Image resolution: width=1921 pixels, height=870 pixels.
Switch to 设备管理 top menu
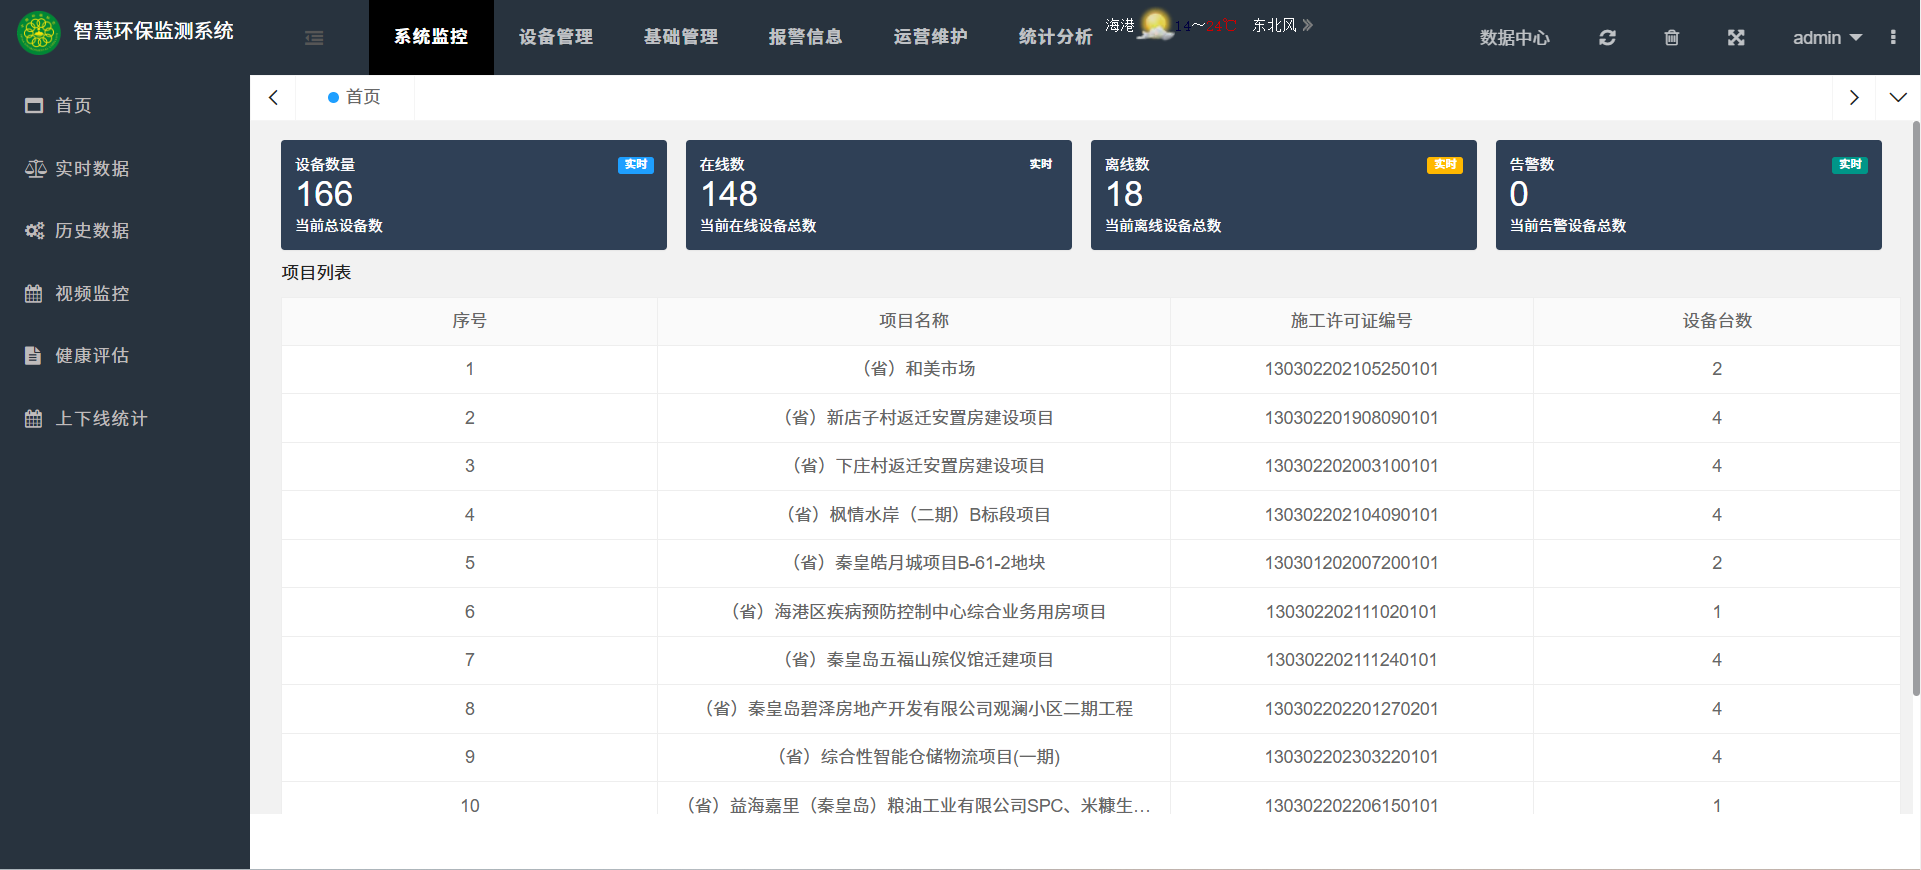coord(556,37)
